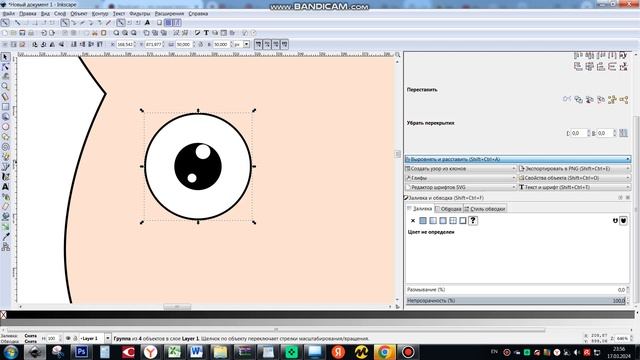Open Photoshop from the taskbar
The height and width of the screenshot is (360, 640).
pyautogui.click(x=81, y=352)
